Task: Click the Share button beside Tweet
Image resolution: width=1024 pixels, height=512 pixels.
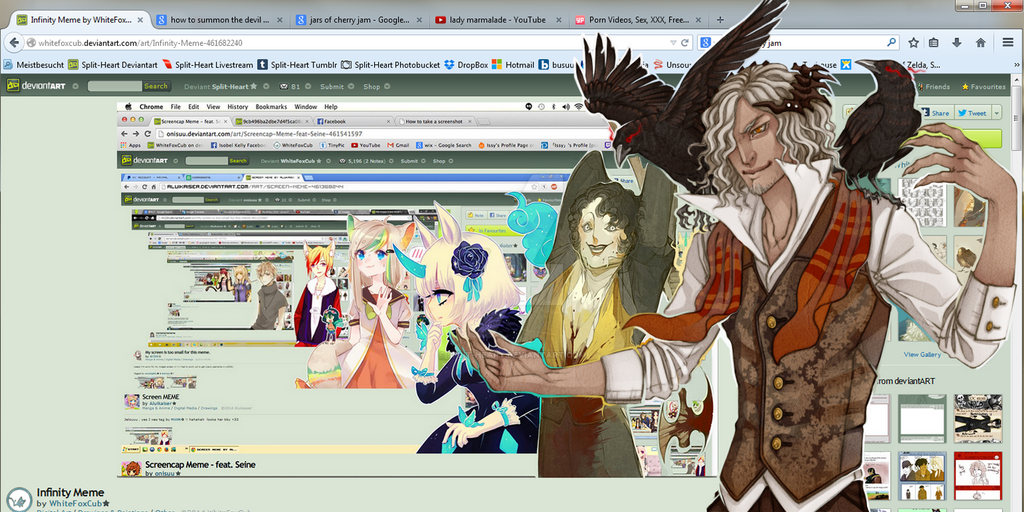Action: [935, 112]
